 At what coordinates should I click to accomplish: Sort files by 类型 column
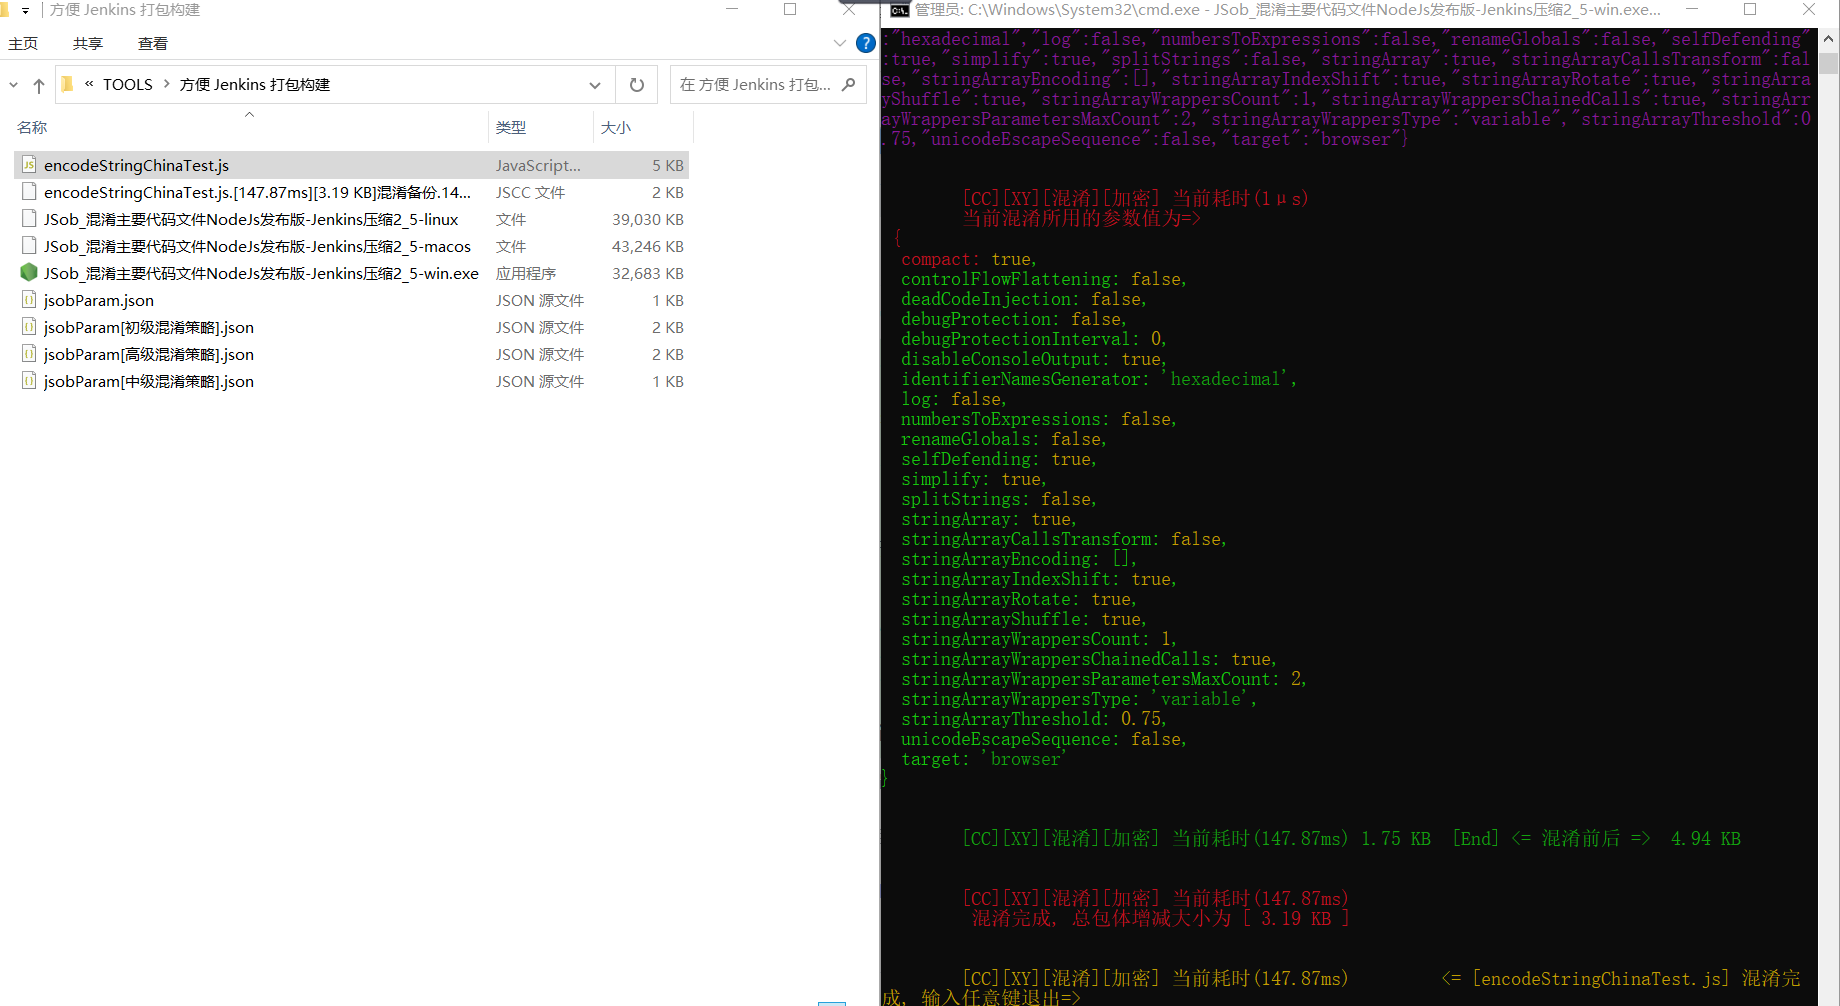click(511, 127)
